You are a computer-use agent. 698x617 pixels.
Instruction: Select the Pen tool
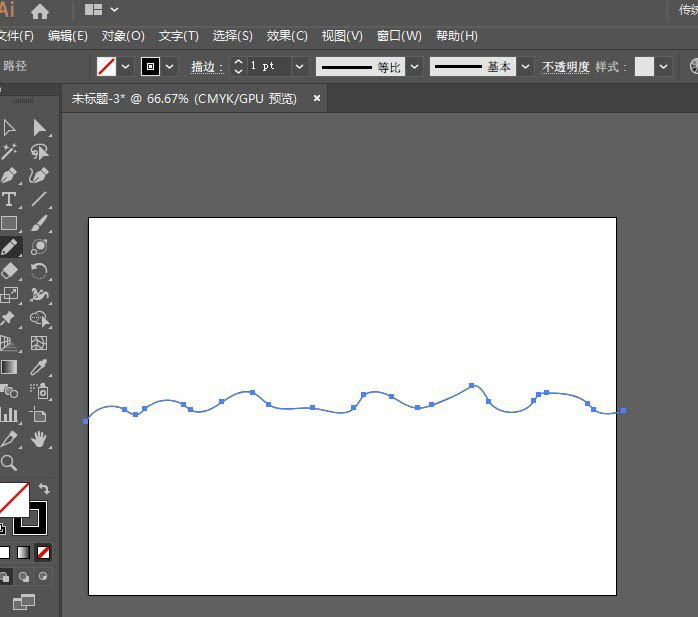(x=9, y=175)
